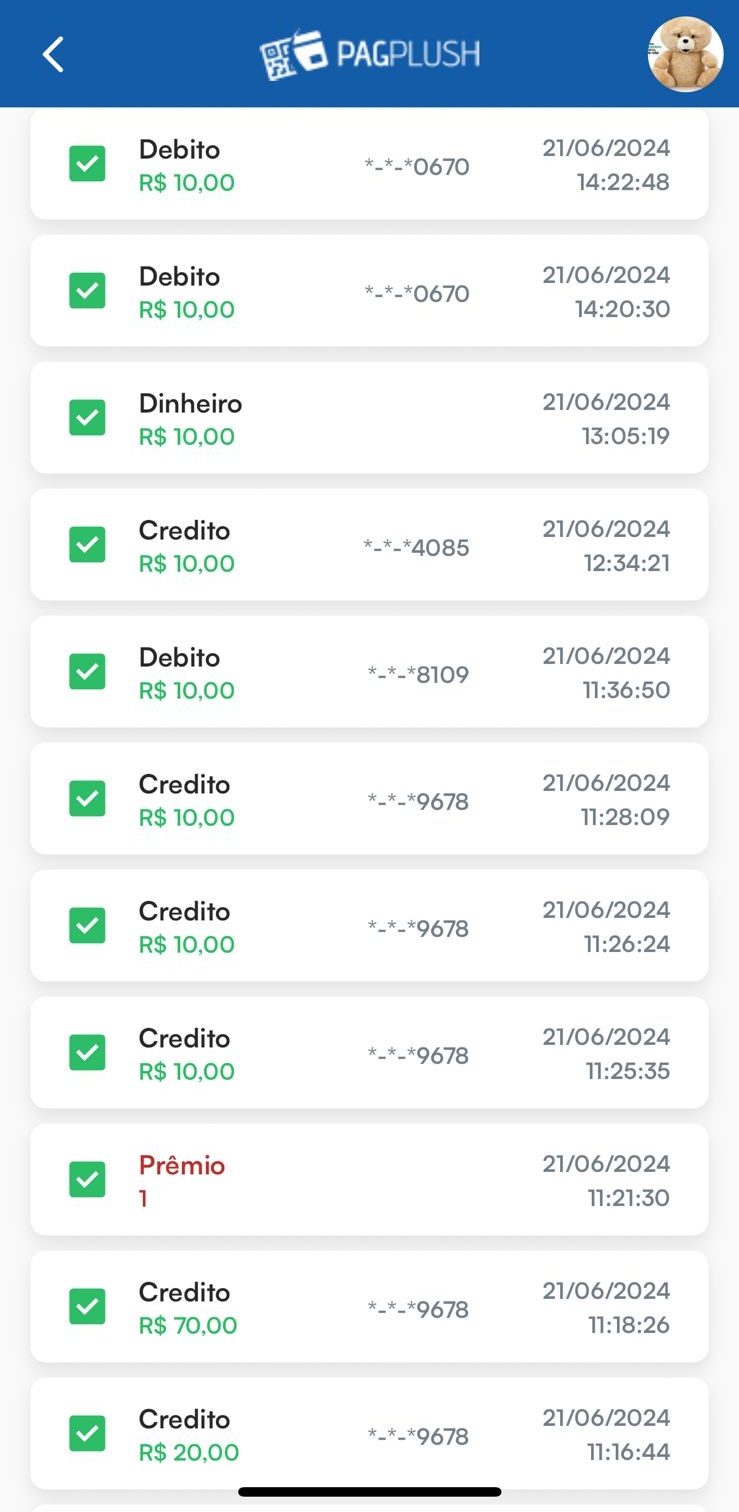Open the Credito transaction at 11:25:35
The height and width of the screenshot is (1512, 739).
coord(369,1053)
